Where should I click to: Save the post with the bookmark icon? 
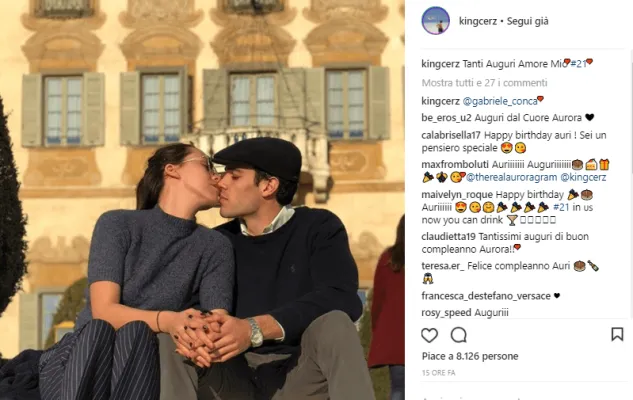click(x=617, y=335)
